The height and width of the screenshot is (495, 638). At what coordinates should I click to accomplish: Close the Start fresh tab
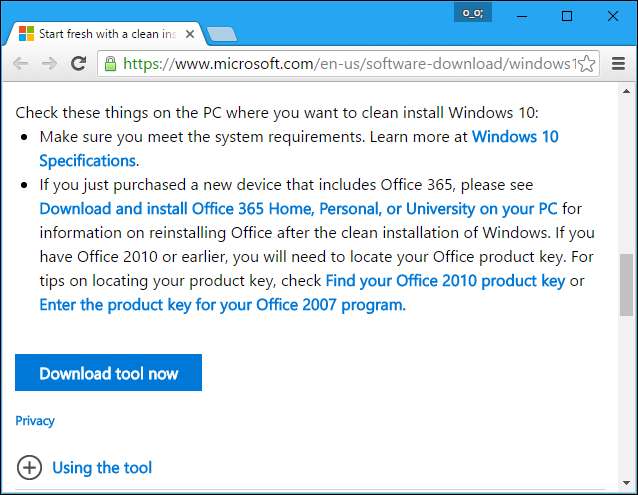[192, 33]
